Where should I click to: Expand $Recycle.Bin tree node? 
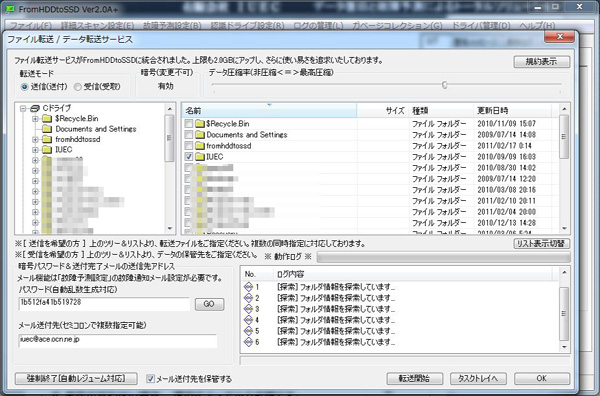click(x=35, y=119)
